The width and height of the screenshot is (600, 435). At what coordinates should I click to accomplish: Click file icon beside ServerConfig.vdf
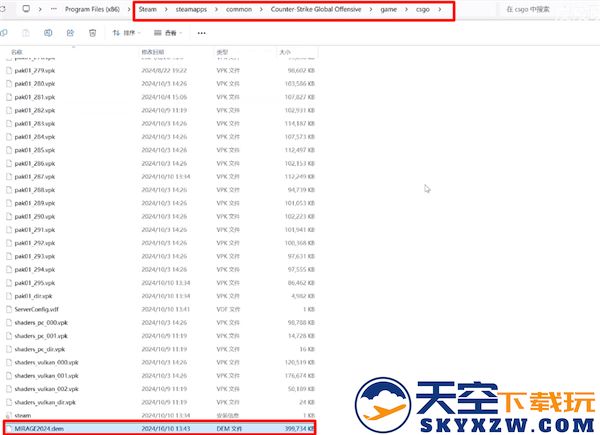coord(9,309)
